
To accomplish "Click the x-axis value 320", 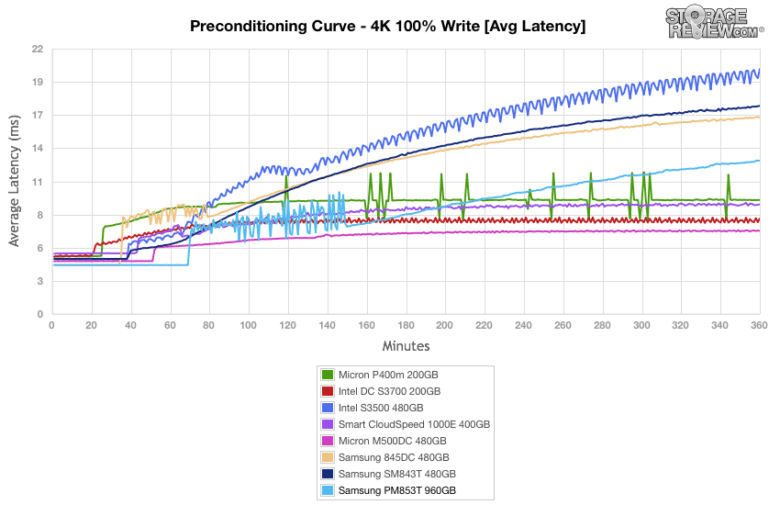I will 680,325.
